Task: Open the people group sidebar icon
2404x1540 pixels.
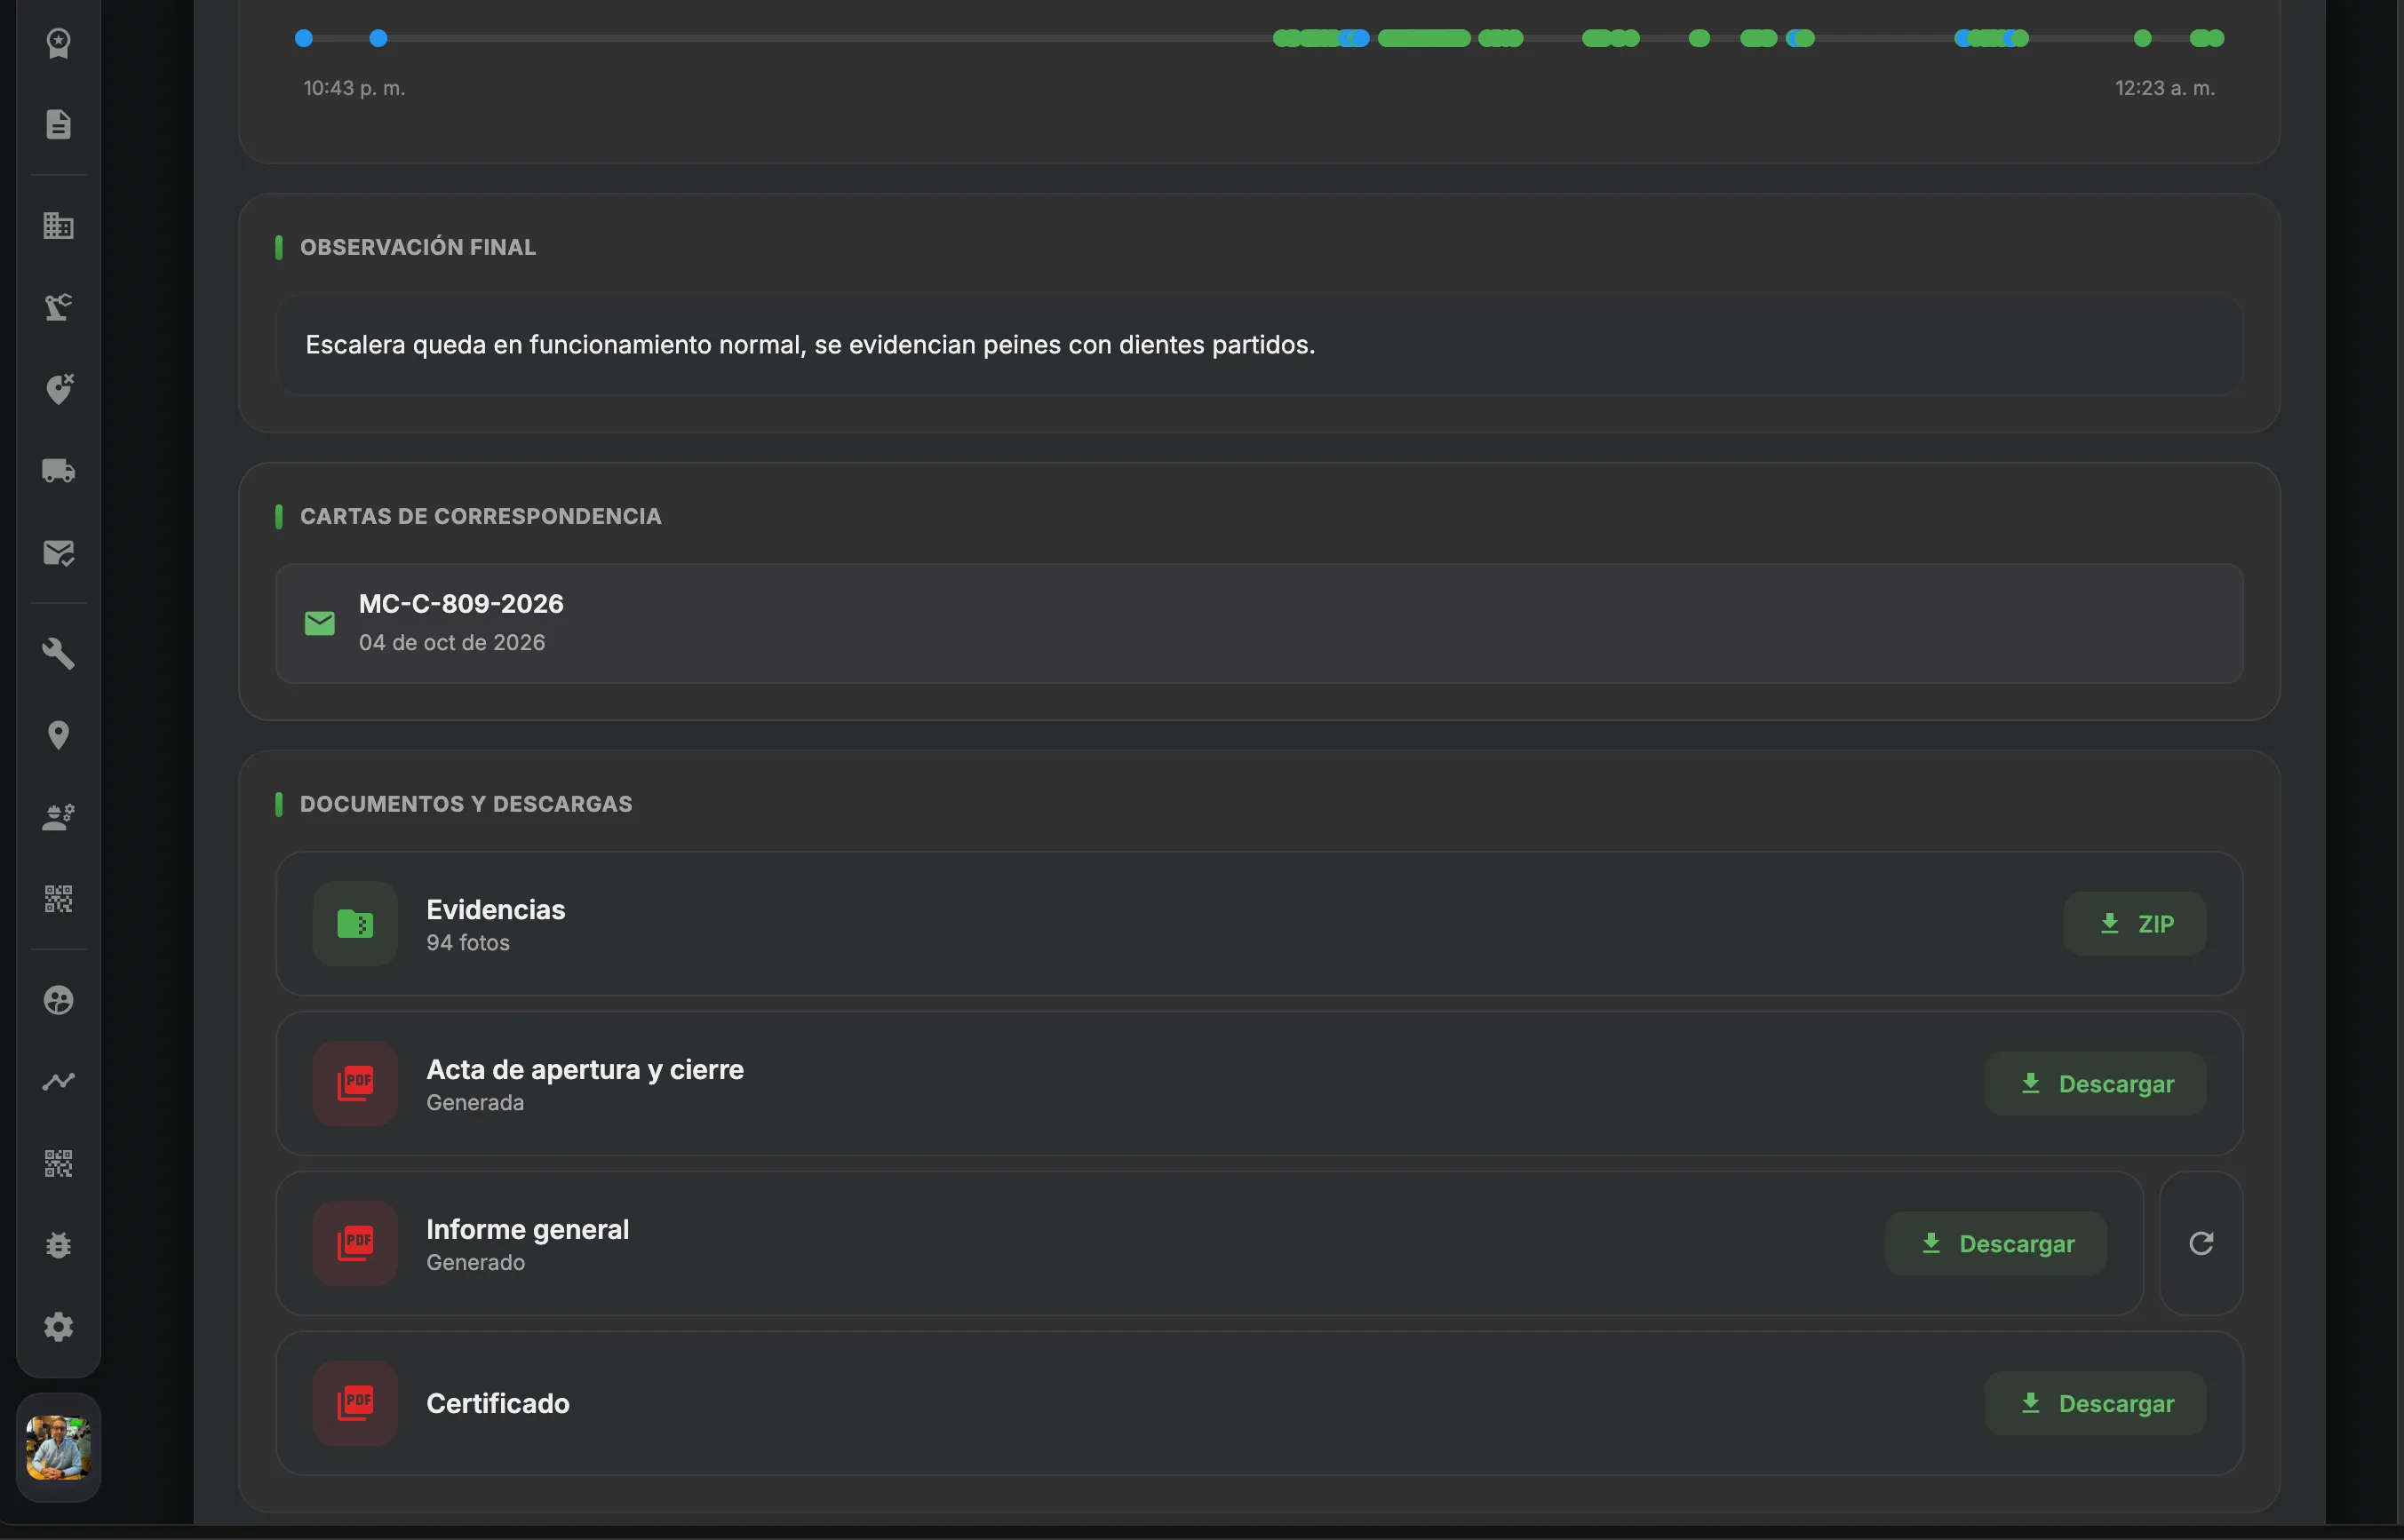Action: coord(58,818)
